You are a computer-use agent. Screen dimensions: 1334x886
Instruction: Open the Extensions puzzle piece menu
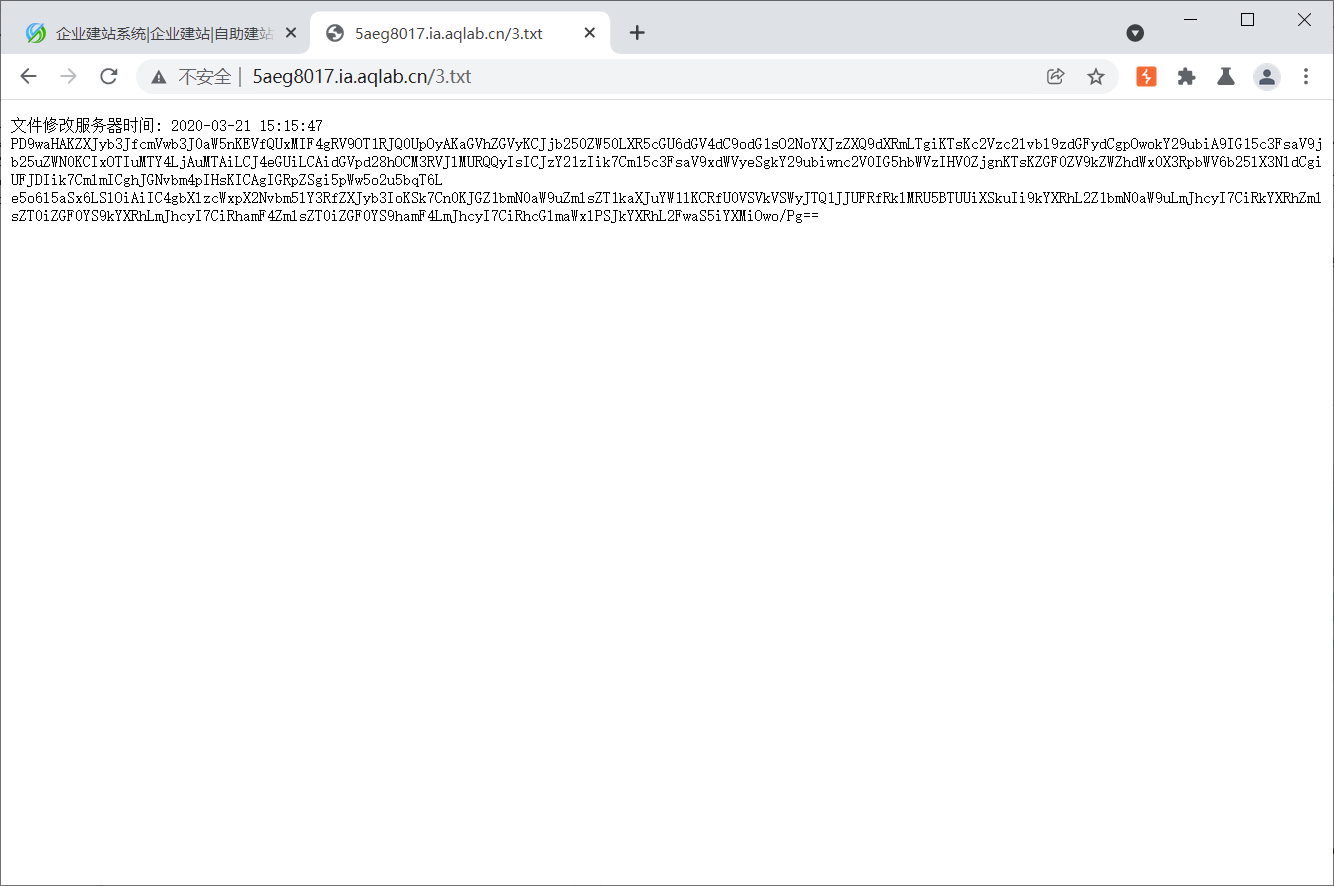click(x=1186, y=76)
